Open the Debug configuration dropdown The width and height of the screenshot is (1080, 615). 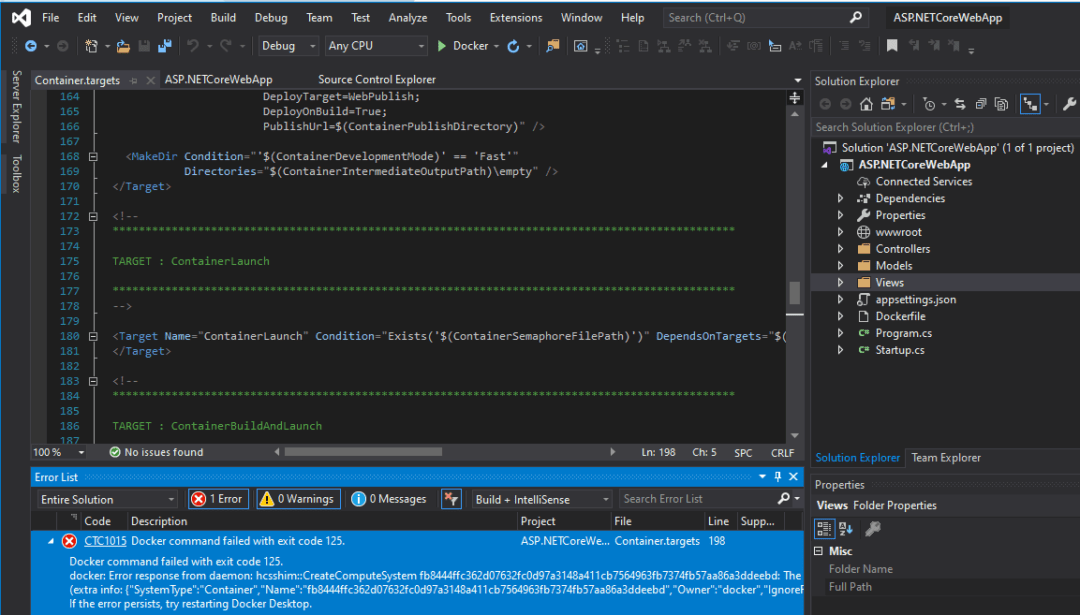click(289, 46)
